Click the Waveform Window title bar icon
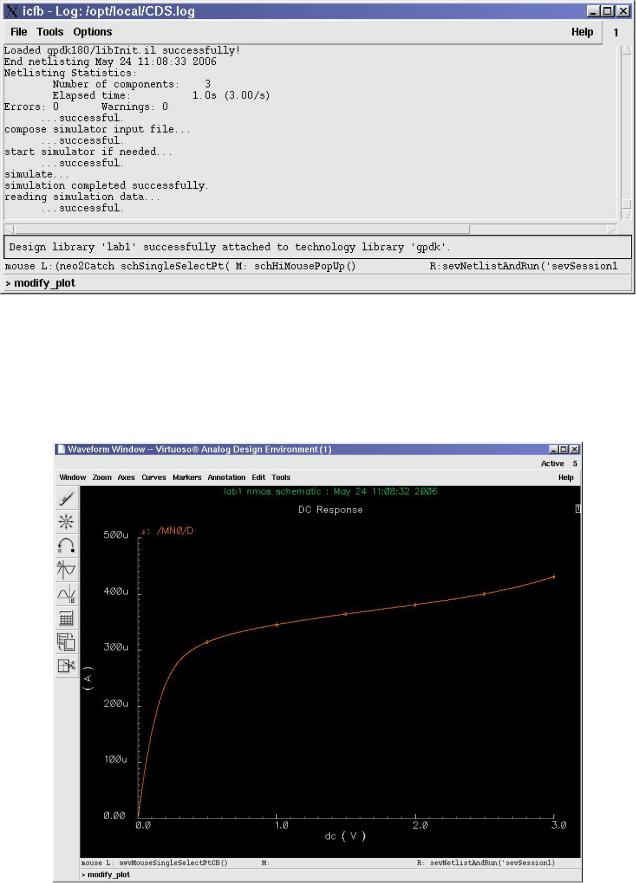The height and width of the screenshot is (883, 636). tap(61, 449)
